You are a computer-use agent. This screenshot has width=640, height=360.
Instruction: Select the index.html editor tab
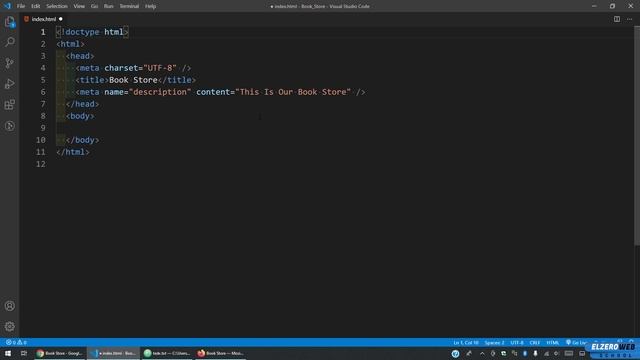44,19
